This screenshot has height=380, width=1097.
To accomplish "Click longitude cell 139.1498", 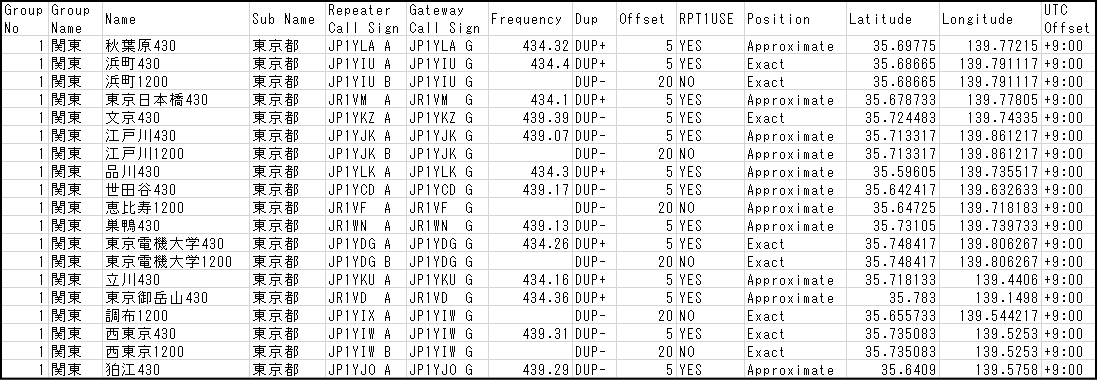I will pos(991,297).
